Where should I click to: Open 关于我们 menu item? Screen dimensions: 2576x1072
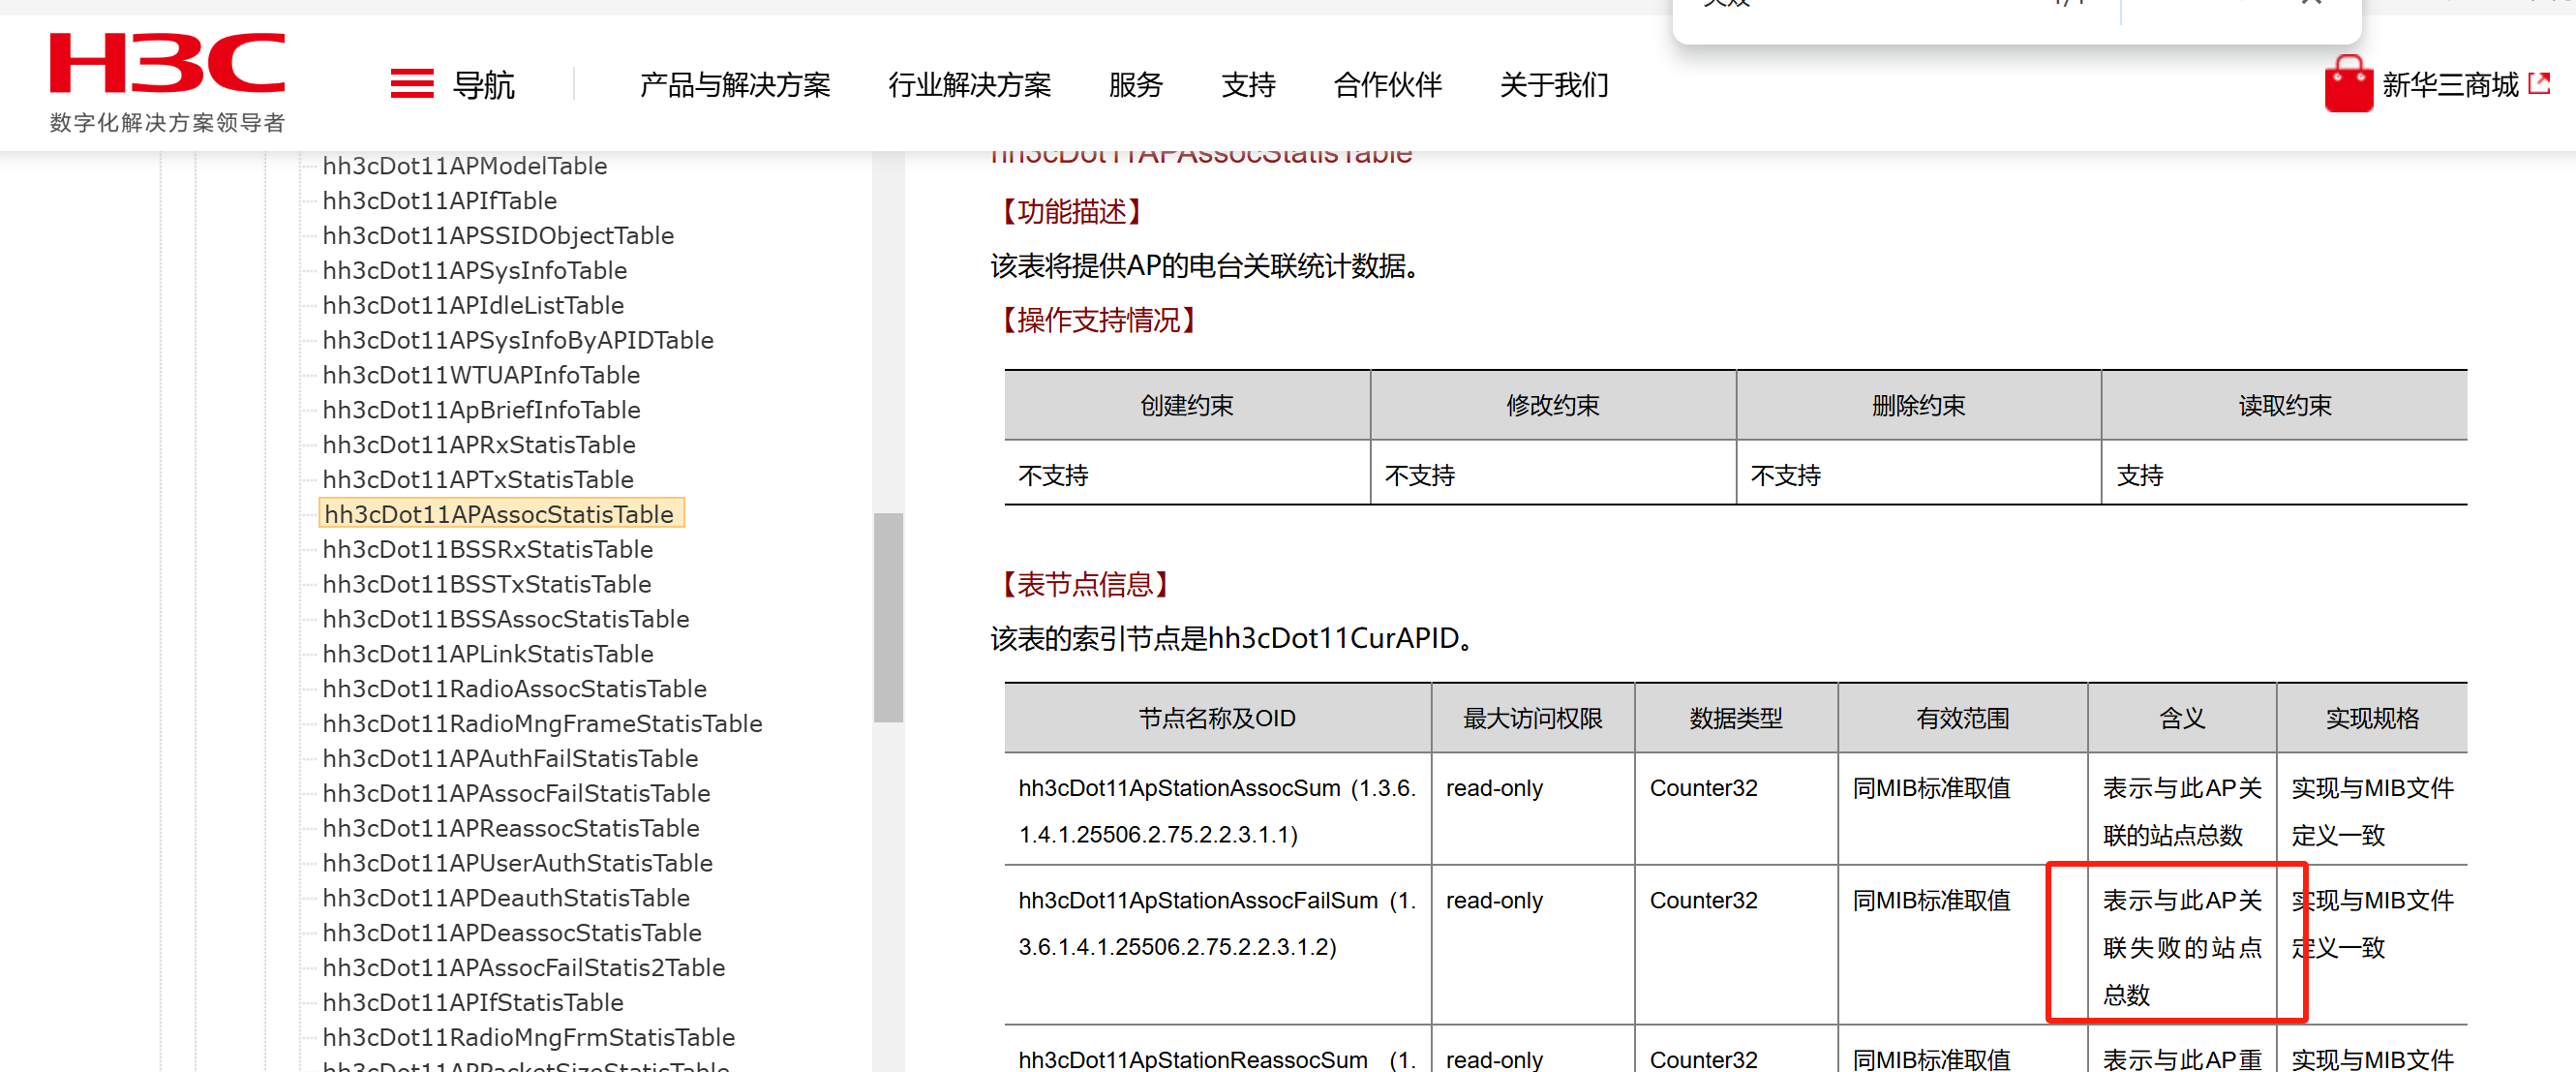point(1553,85)
